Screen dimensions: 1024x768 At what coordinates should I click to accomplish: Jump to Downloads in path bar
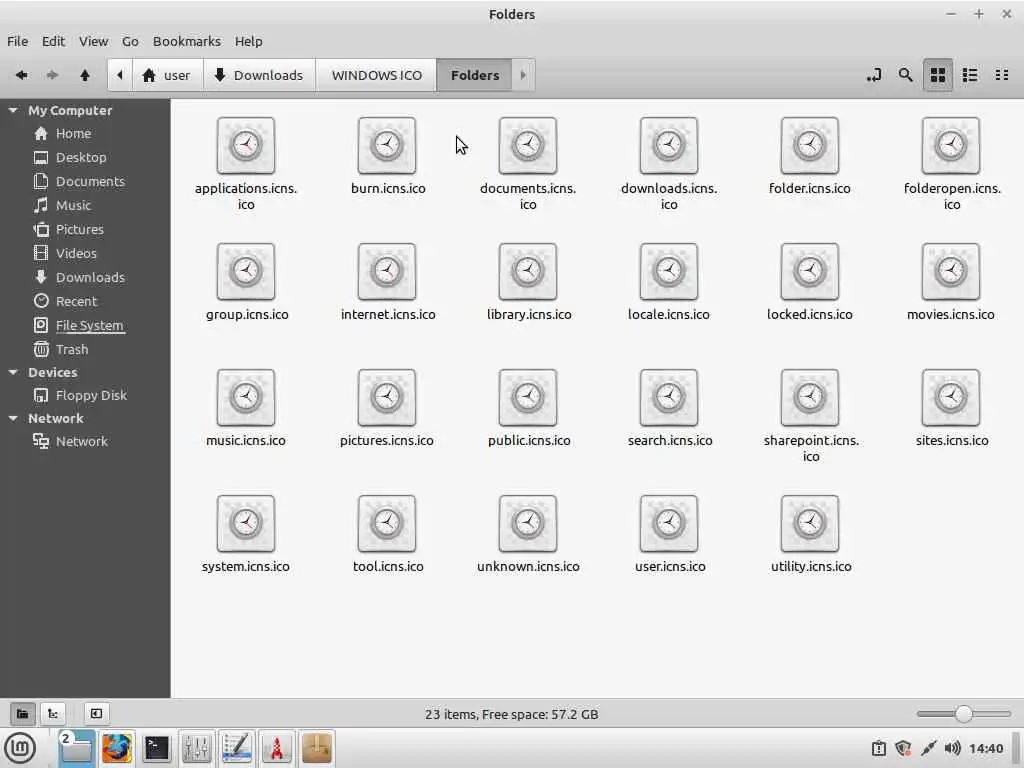(259, 75)
